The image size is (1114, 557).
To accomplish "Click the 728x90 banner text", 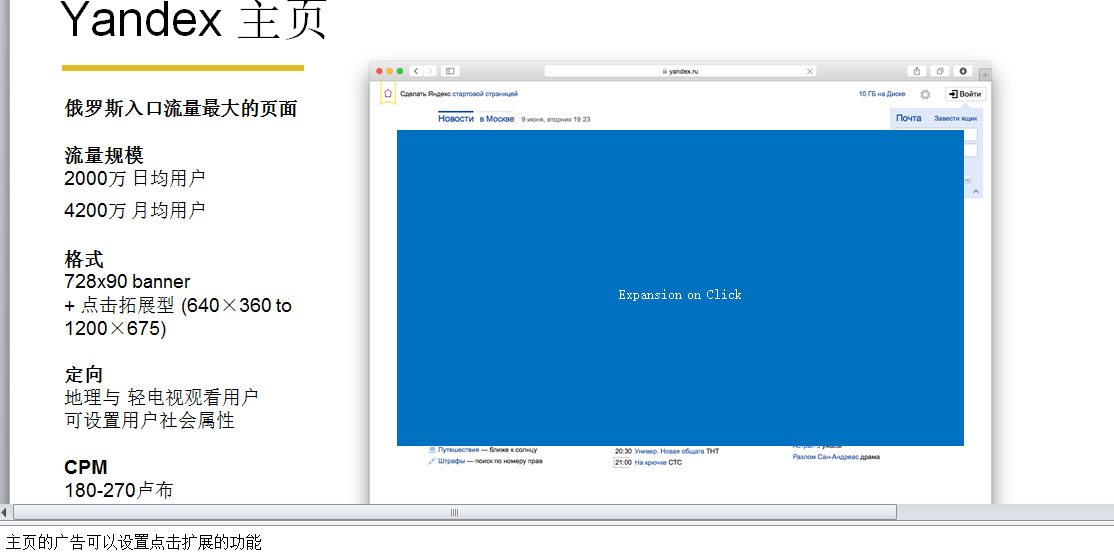I will [127, 281].
